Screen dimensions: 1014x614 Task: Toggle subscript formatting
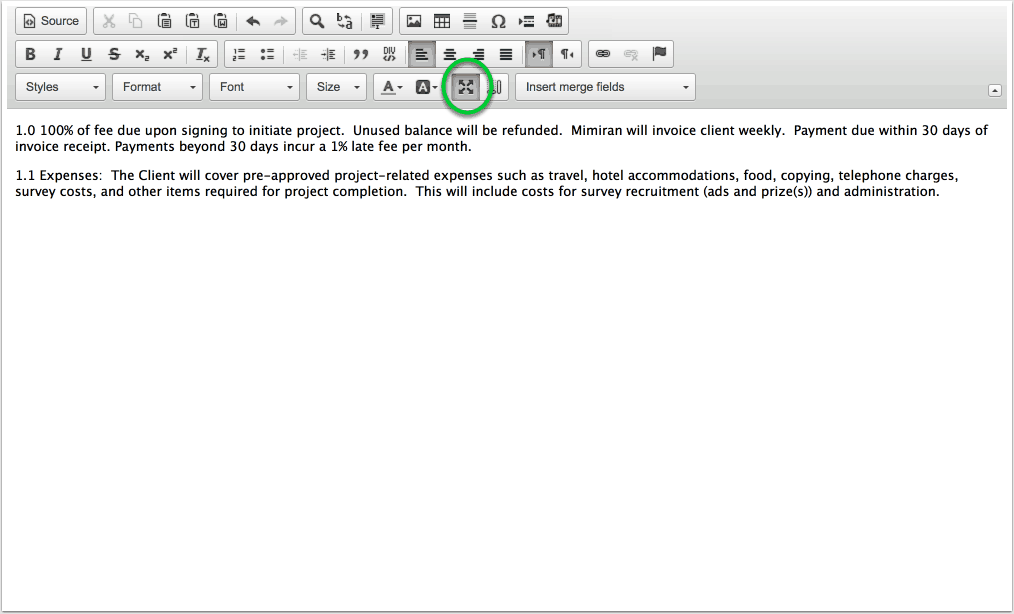pyautogui.click(x=142, y=54)
